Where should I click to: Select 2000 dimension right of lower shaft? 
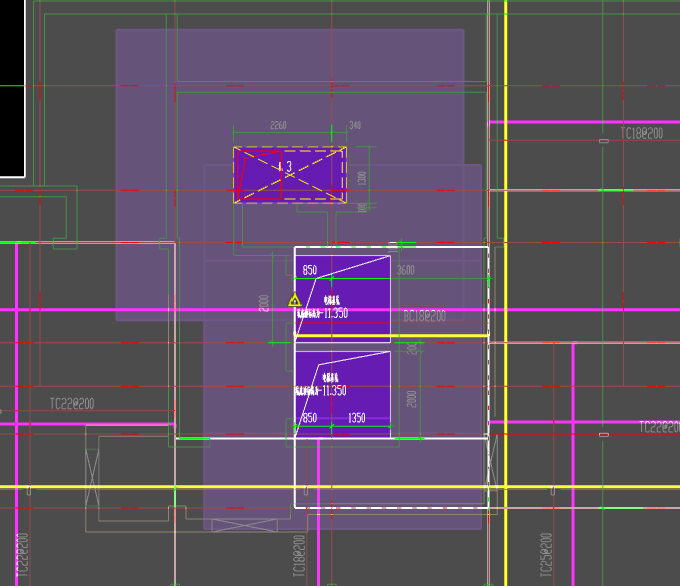click(x=412, y=399)
